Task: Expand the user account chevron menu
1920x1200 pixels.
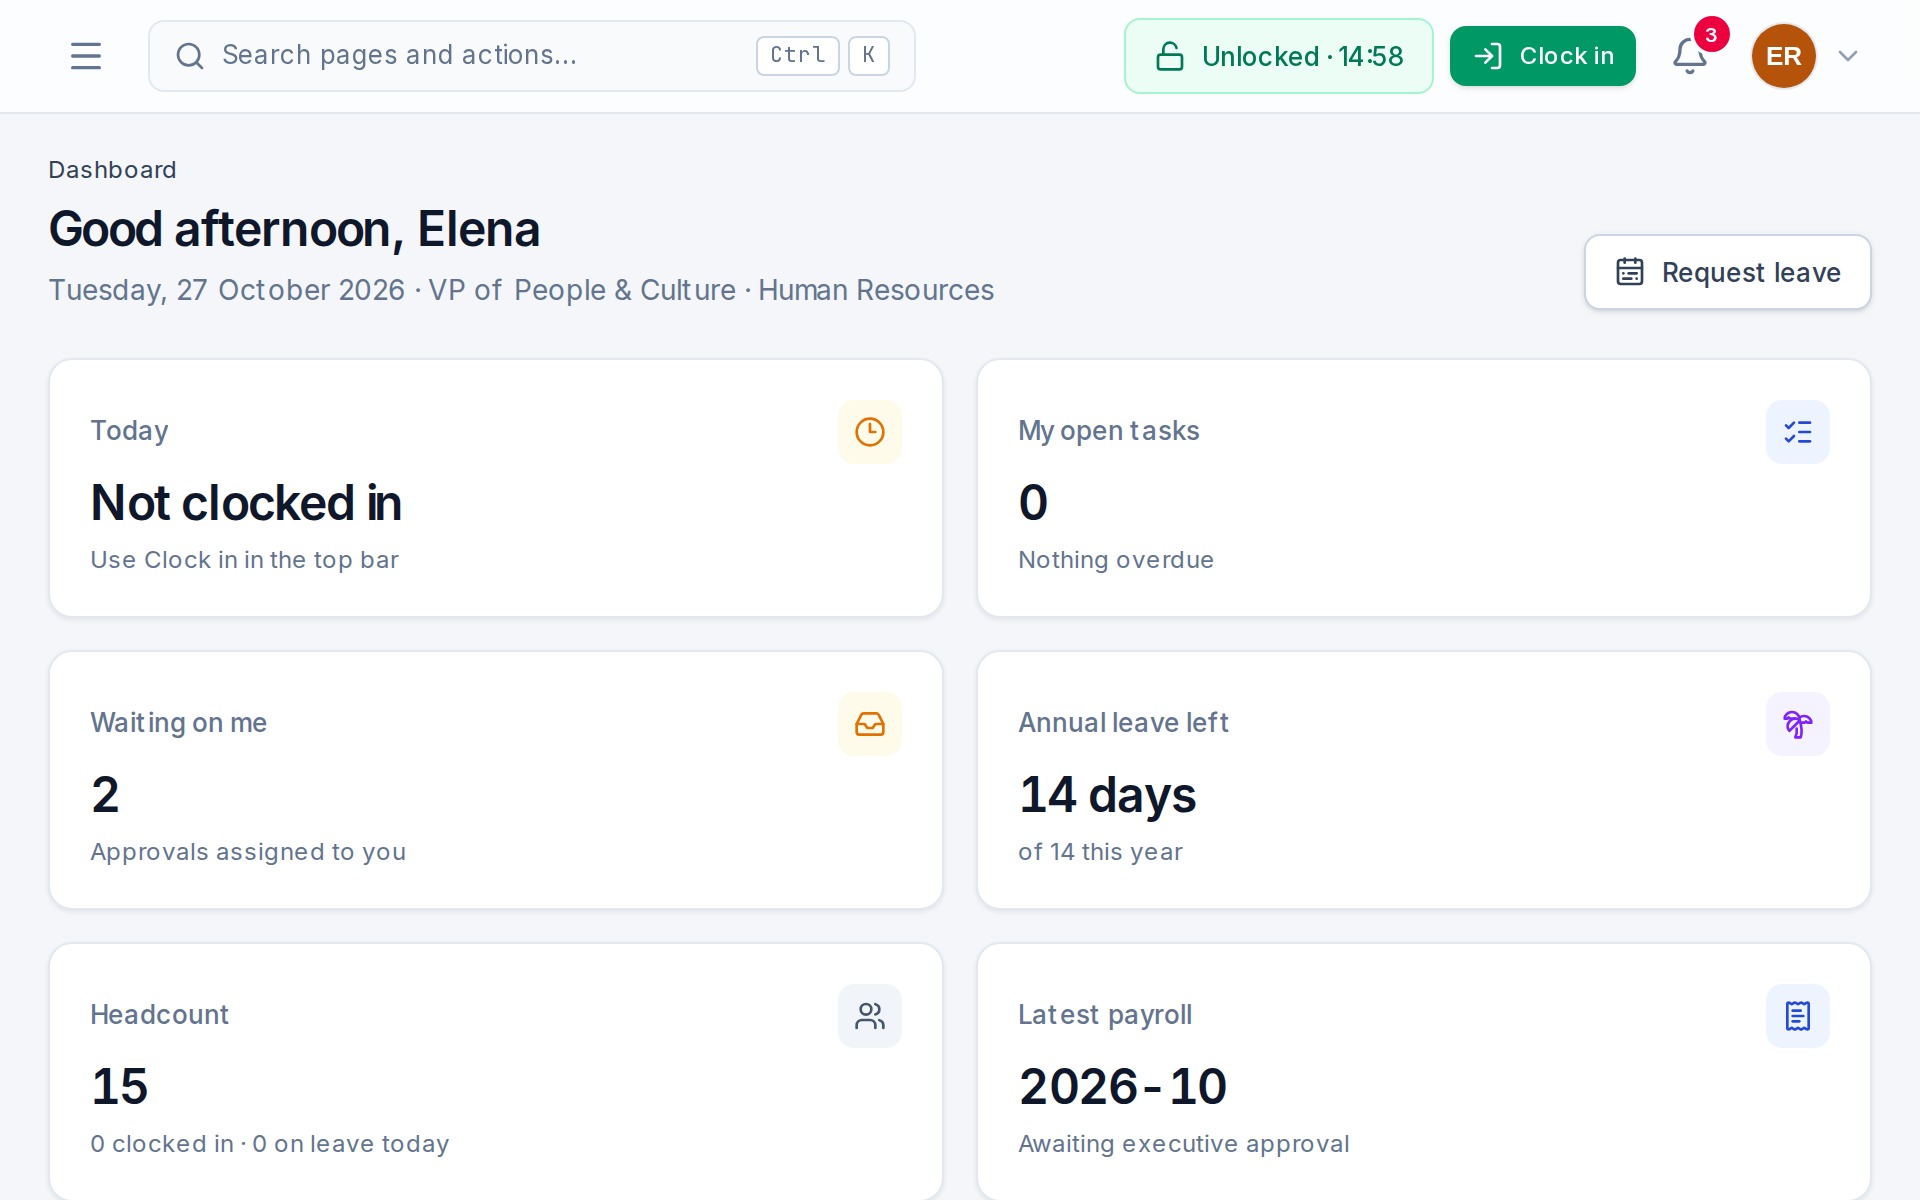Action: click(x=1848, y=56)
